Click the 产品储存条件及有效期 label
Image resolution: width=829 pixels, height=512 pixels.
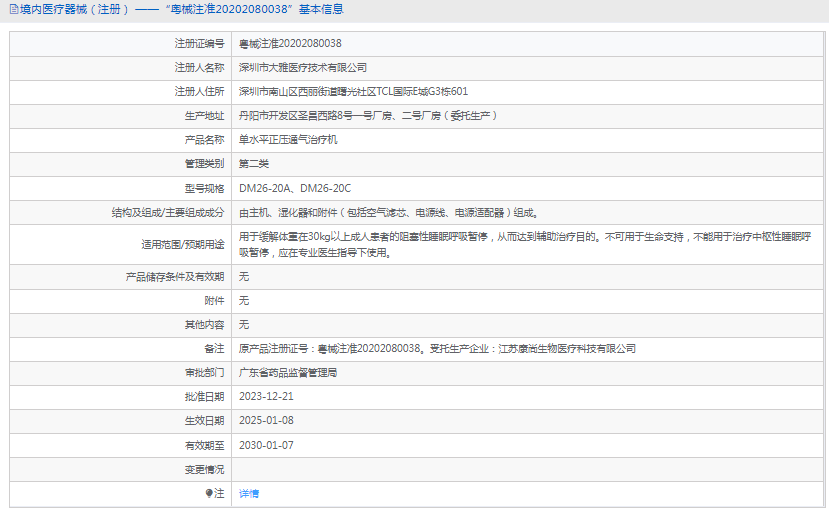[x=175, y=277]
